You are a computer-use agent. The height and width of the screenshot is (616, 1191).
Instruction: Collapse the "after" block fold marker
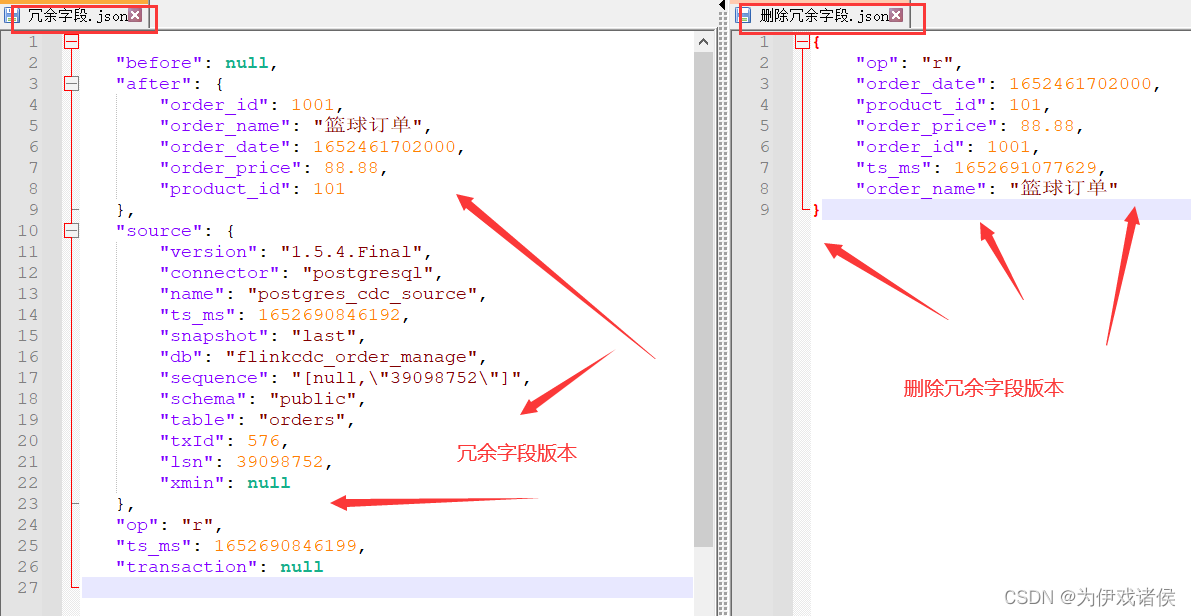[71, 84]
